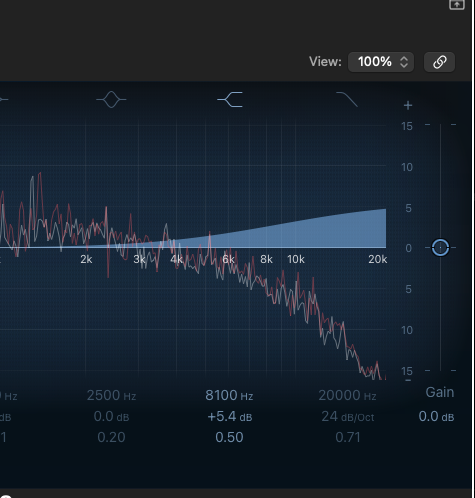Click the plus icon above gain scale
The image size is (475, 498).
(408, 105)
